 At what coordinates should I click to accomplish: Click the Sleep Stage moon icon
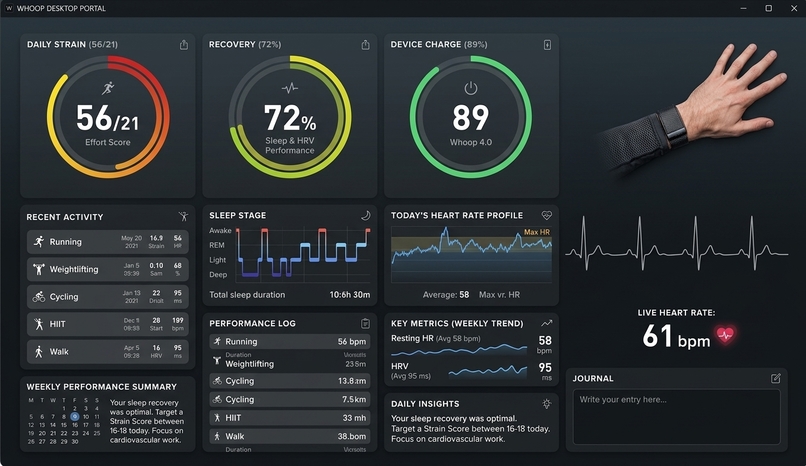(x=365, y=215)
